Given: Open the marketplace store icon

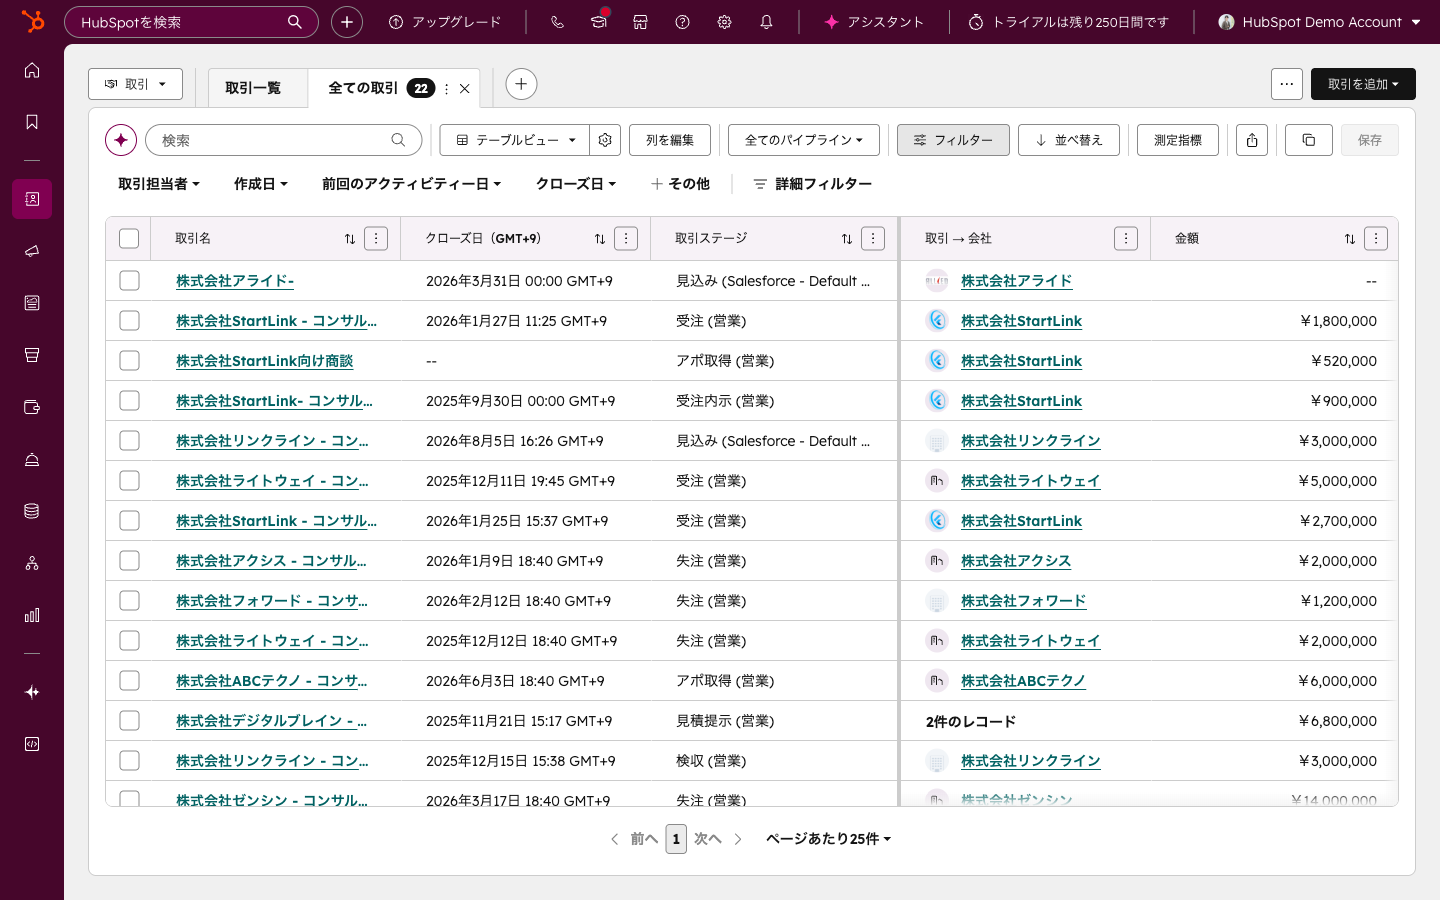Looking at the screenshot, I should pos(640,22).
